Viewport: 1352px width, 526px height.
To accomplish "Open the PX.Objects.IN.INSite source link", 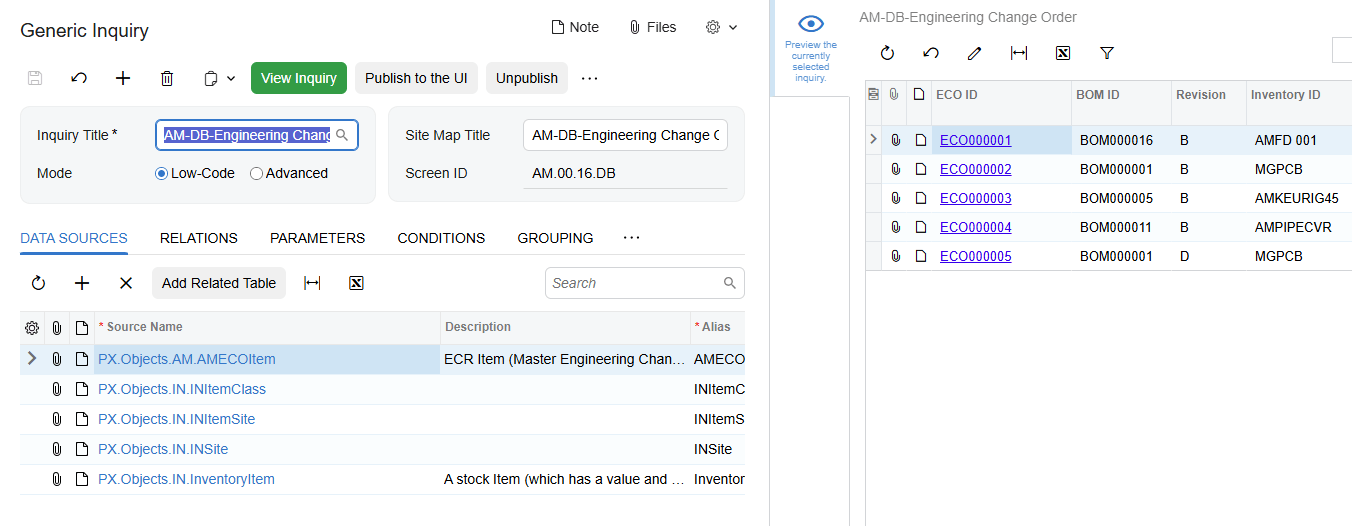I will coord(163,449).
